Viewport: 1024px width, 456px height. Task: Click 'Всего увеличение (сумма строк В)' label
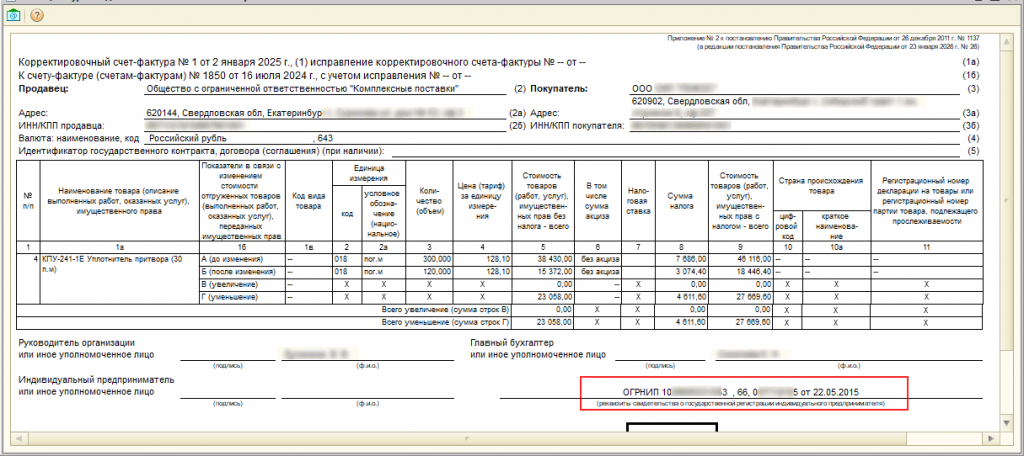[447, 308]
